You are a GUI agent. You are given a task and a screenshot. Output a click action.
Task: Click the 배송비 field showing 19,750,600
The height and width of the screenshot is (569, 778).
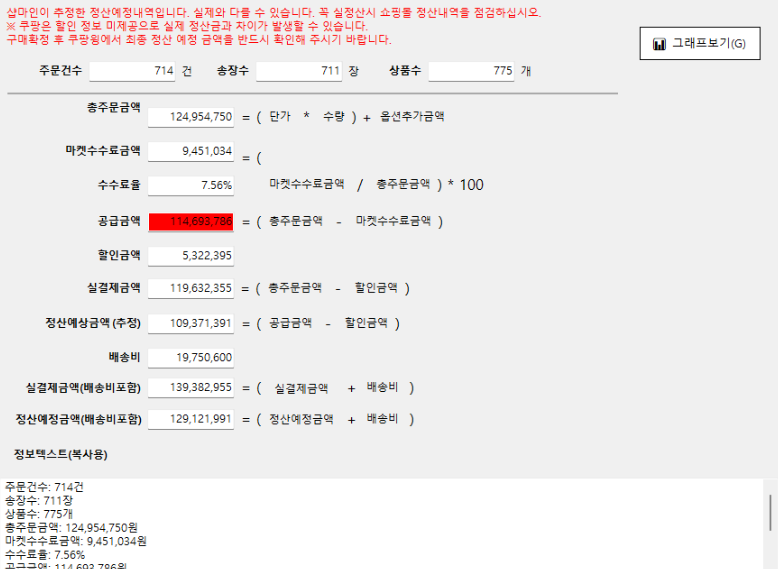pyautogui.click(x=191, y=357)
